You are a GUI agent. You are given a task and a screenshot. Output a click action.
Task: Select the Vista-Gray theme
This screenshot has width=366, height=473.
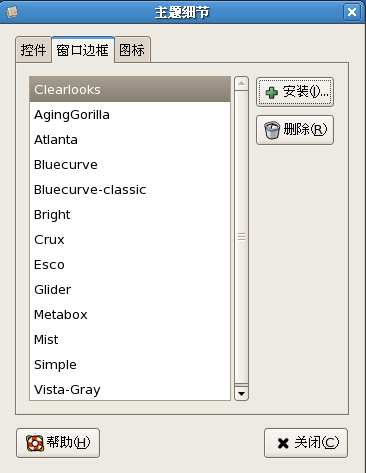click(130, 389)
